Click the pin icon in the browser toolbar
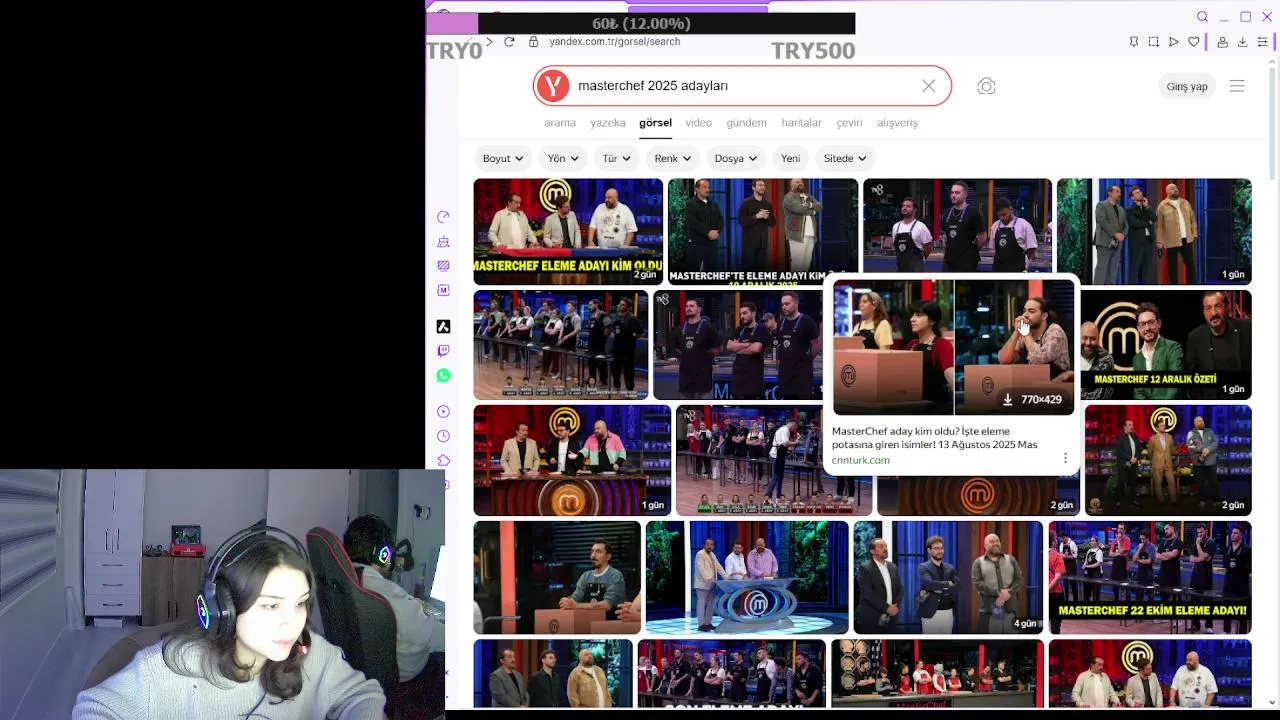The height and width of the screenshot is (720, 1280). coord(1133,42)
